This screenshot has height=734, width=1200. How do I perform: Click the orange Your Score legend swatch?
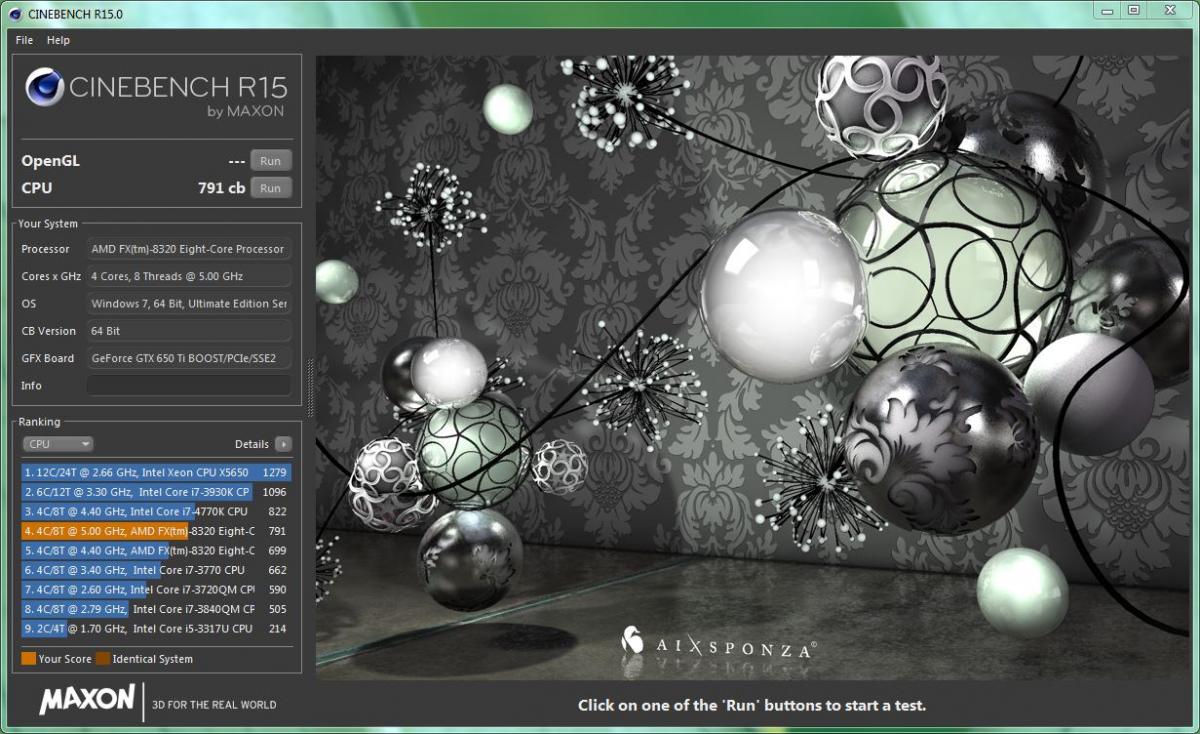click(28, 659)
